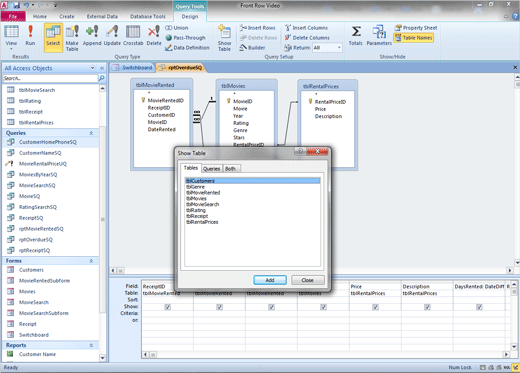Switch to the Database Tools tab
The height and width of the screenshot is (373, 520).
click(148, 16)
